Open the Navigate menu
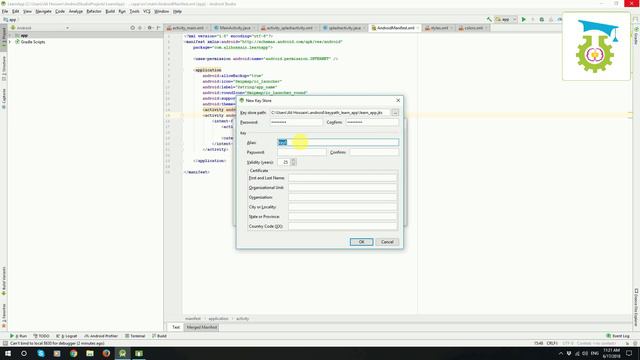Screen dimensions: 640x360 (43, 11)
